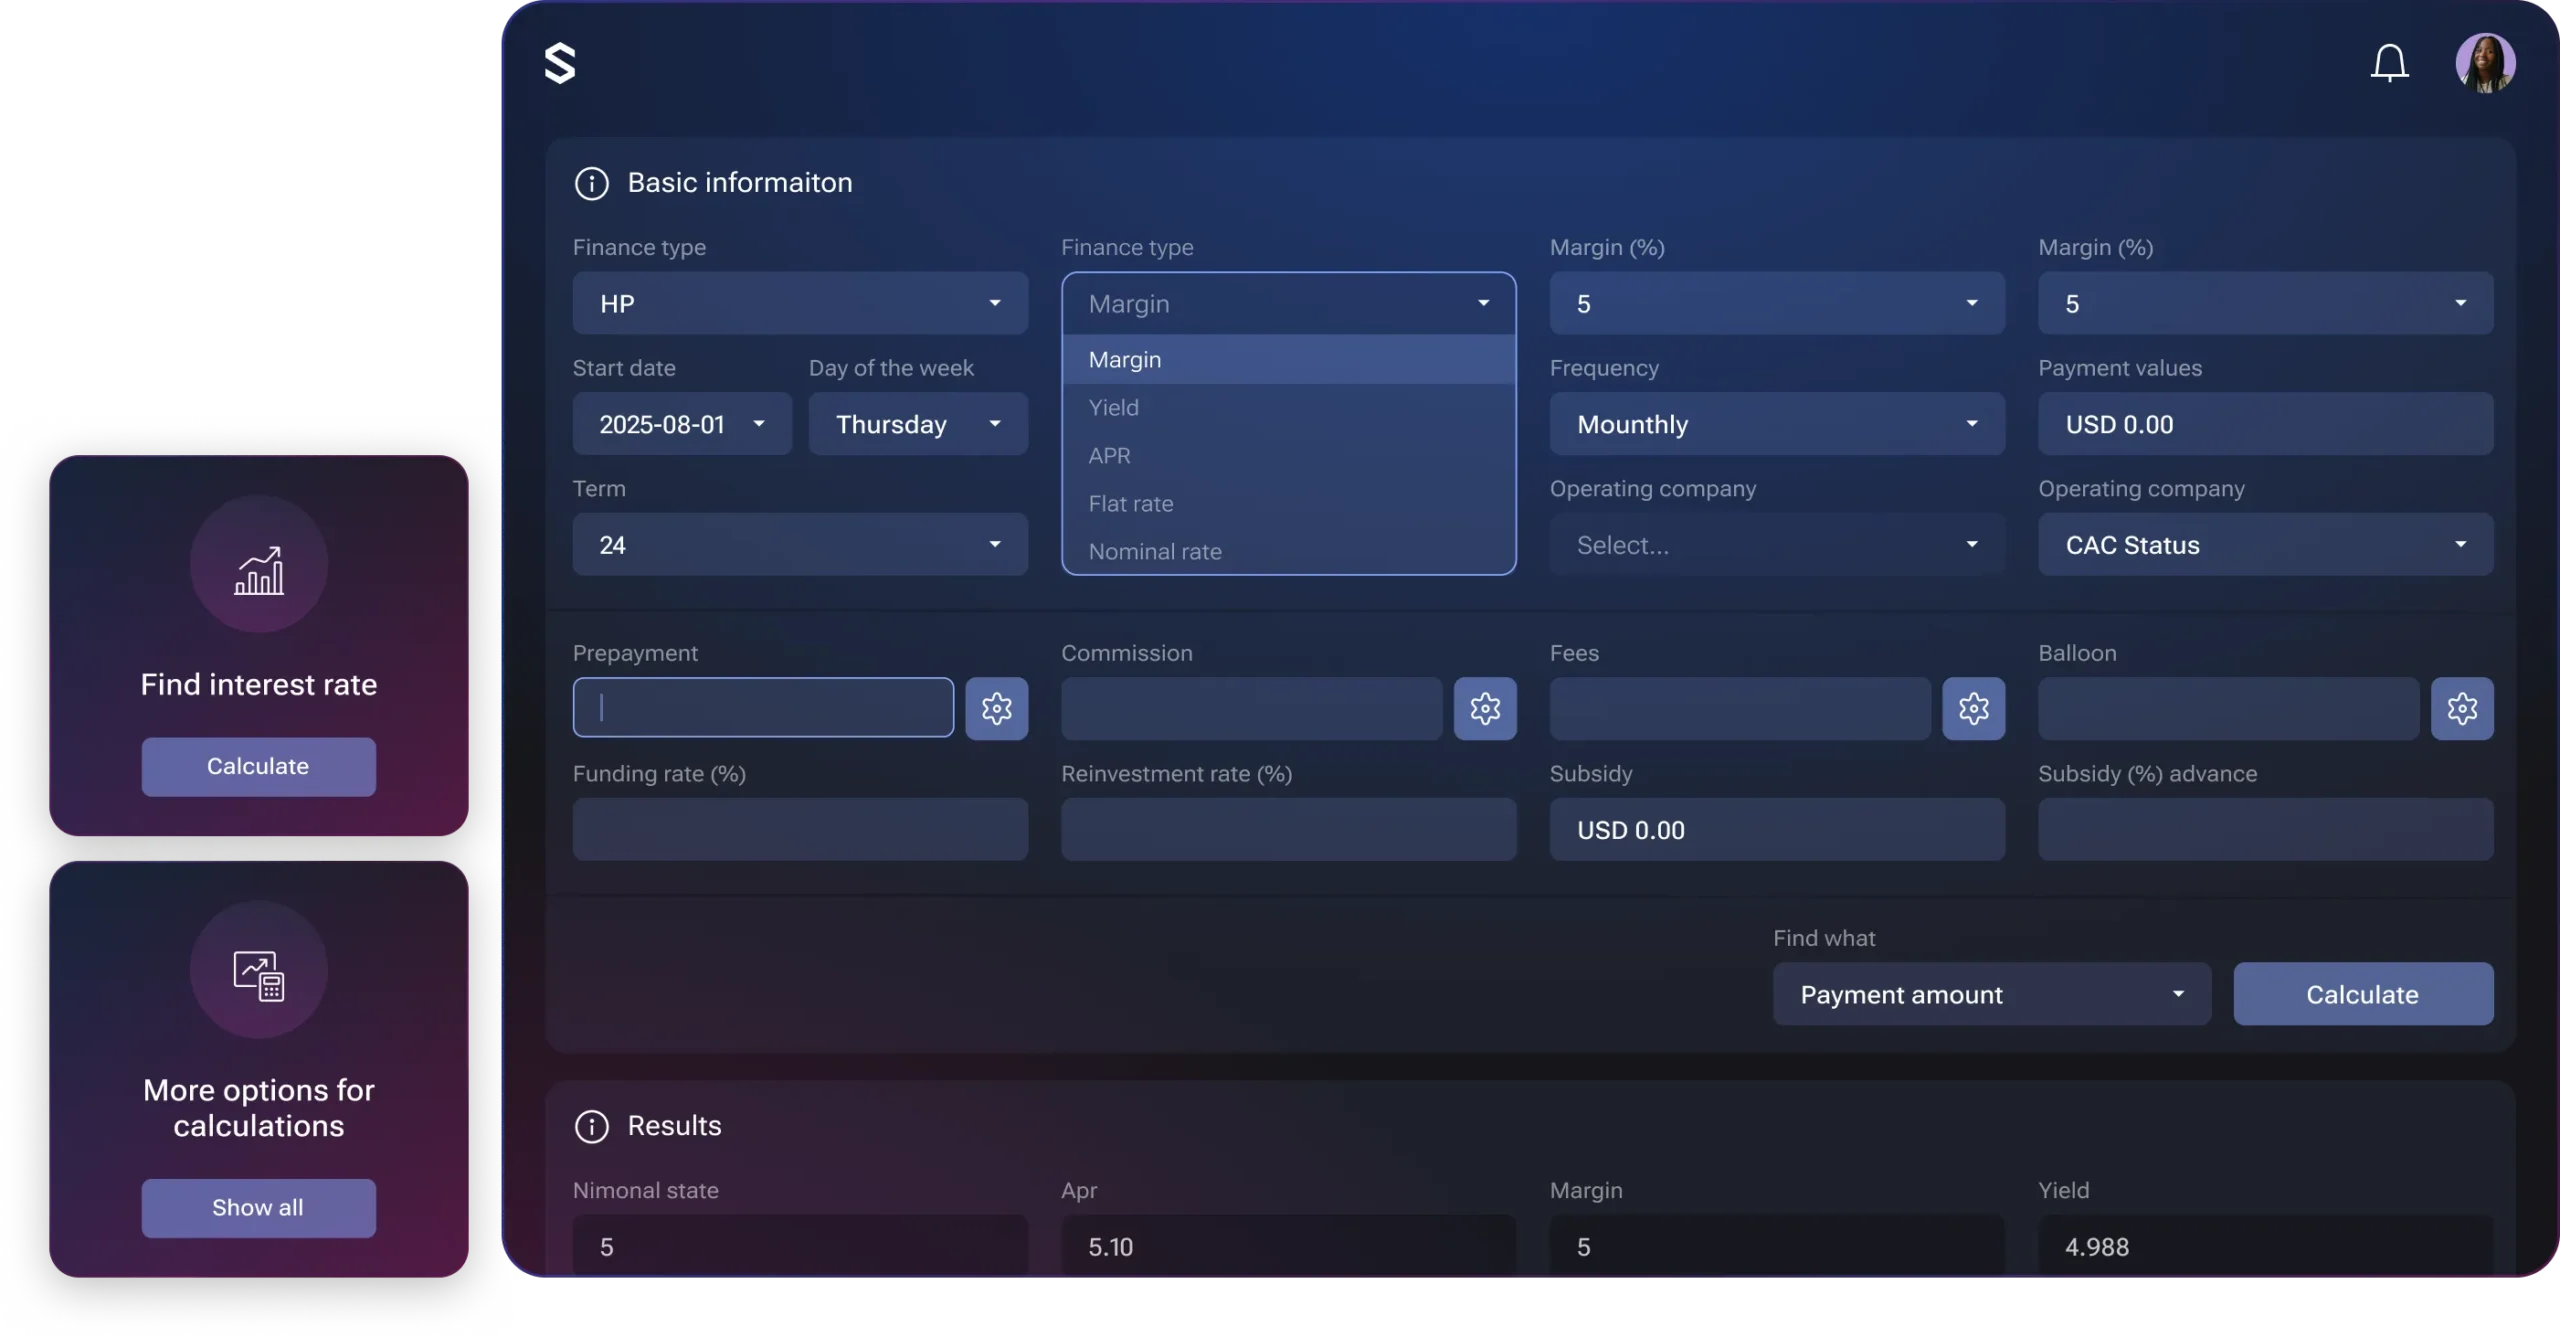Open Commission settings gear icon
The height and width of the screenshot is (1337, 2560).
1485,708
